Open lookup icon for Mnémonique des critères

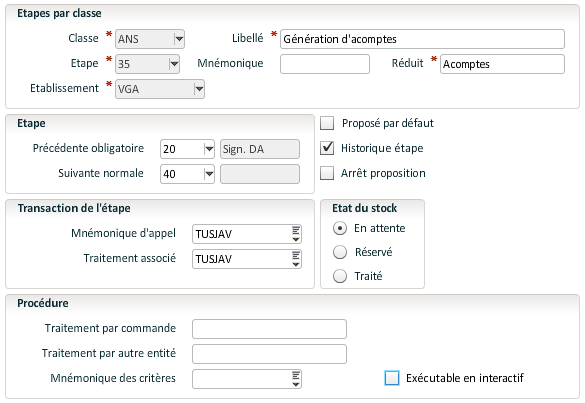[295, 379]
